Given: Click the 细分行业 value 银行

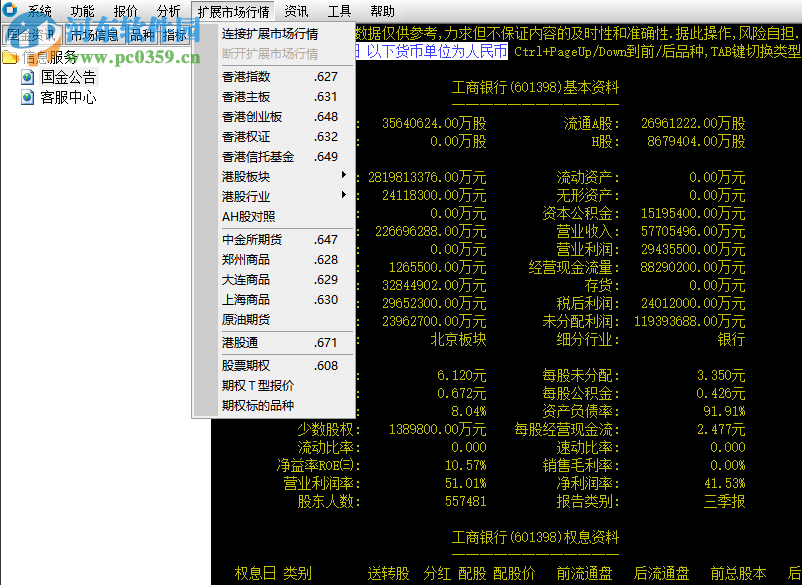Looking at the screenshot, I should click(731, 339).
